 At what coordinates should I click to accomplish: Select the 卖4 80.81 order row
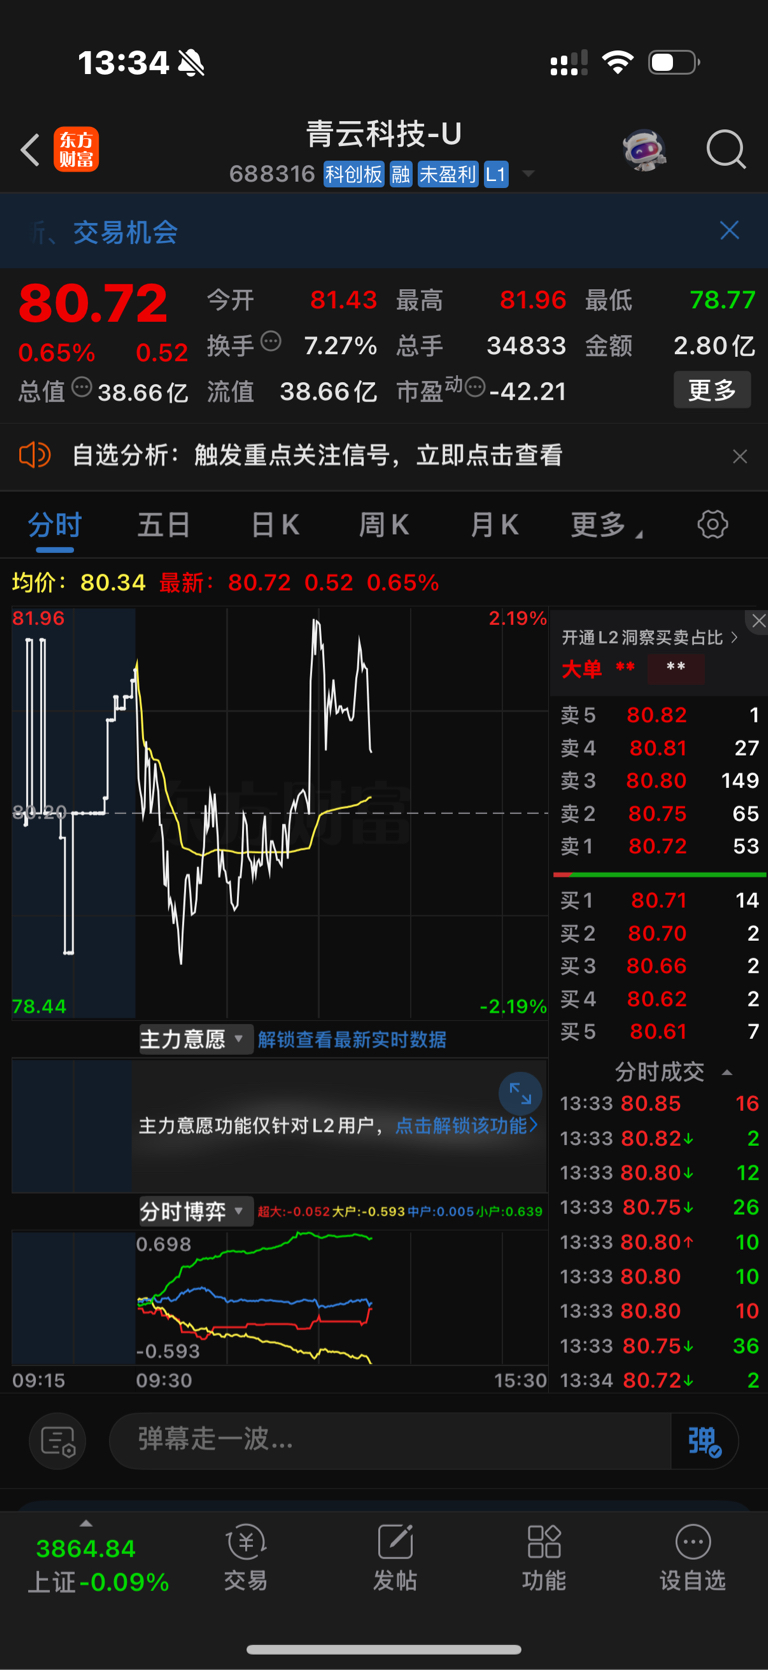(x=659, y=748)
